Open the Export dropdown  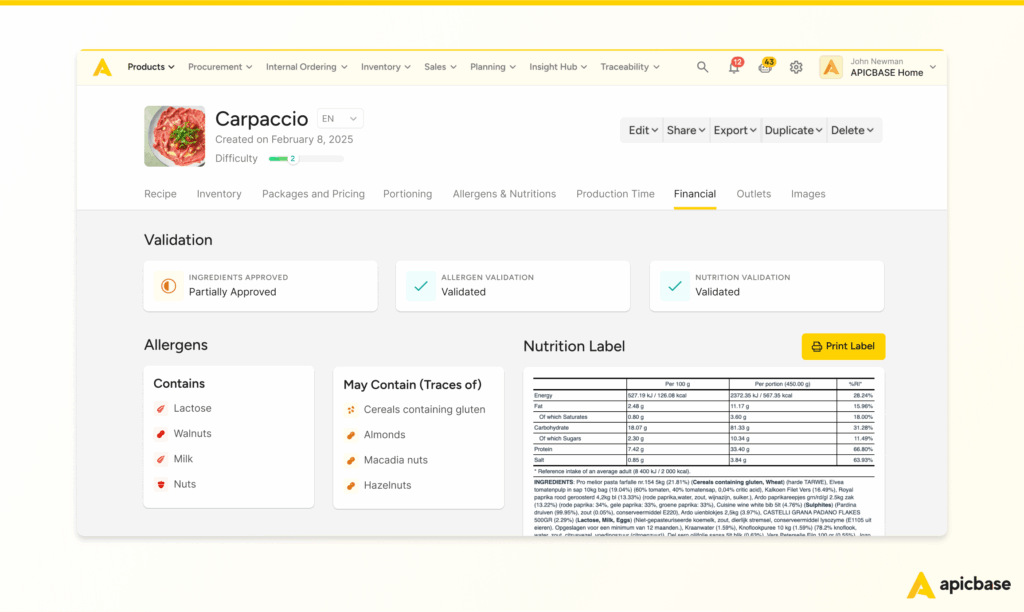click(x=735, y=130)
